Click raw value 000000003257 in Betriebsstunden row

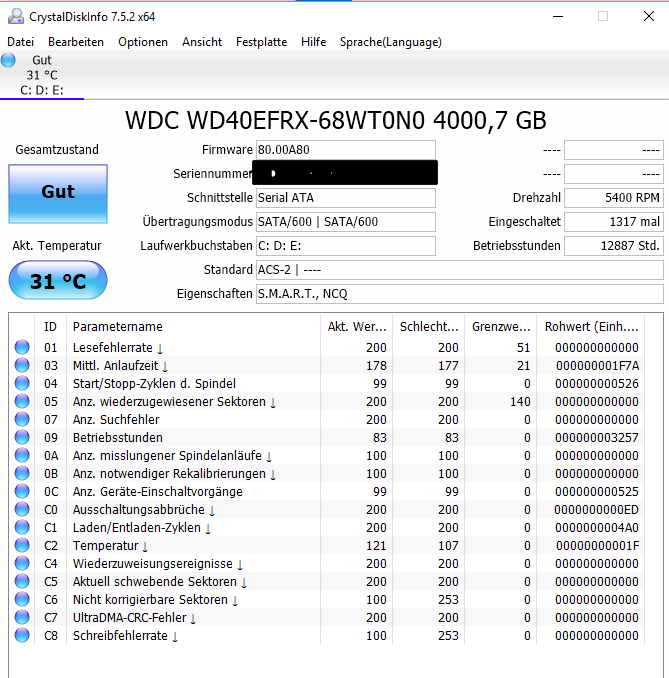point(597,438)
